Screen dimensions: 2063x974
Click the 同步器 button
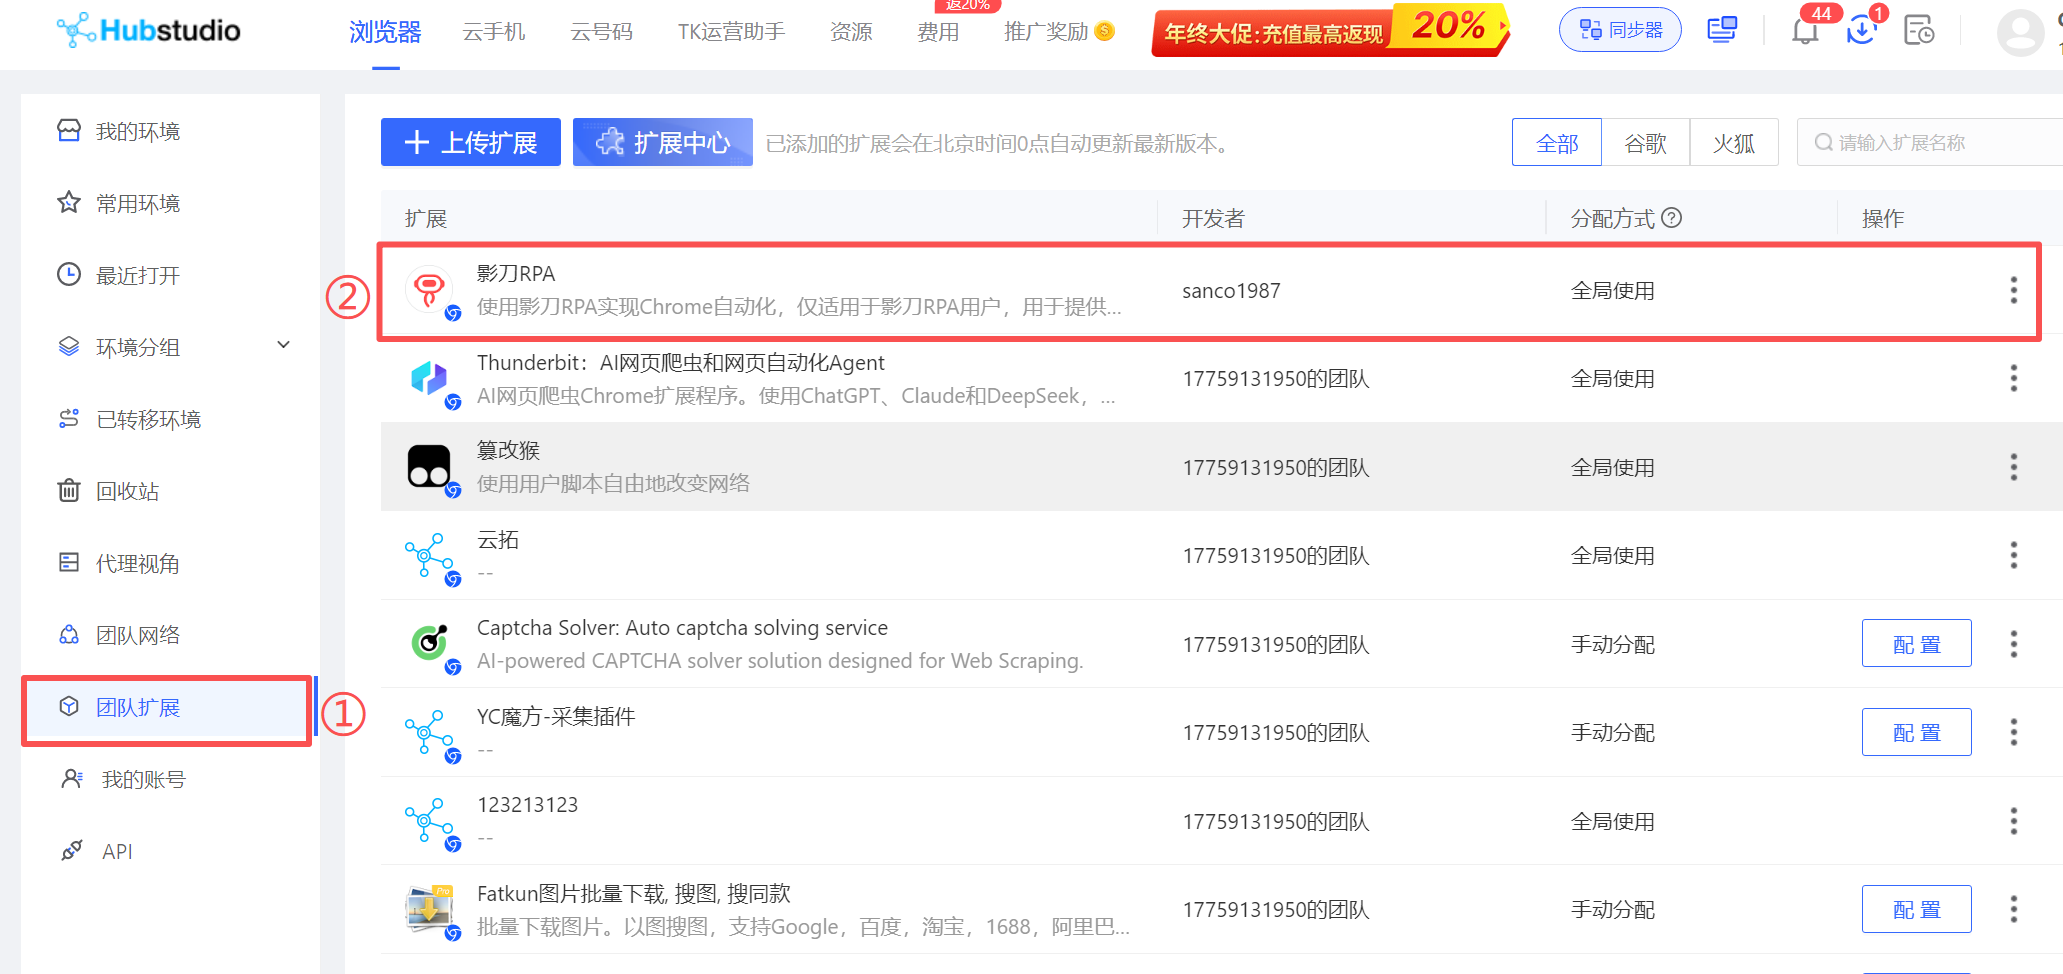pos(1620,30)
